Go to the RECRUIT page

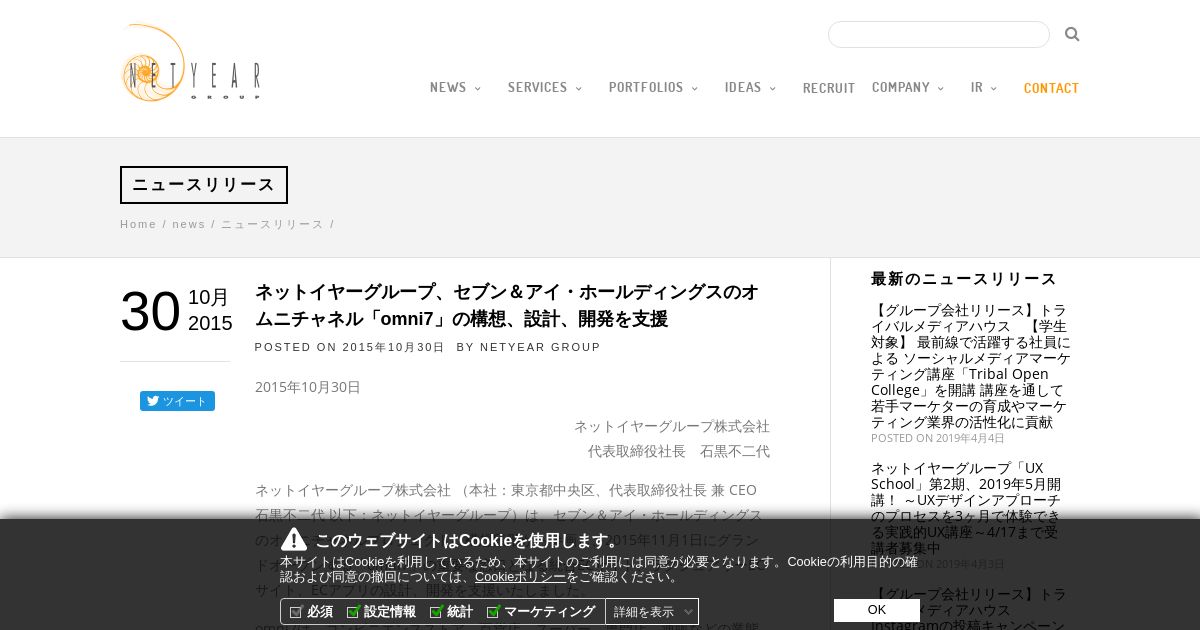tap(829, 88)
